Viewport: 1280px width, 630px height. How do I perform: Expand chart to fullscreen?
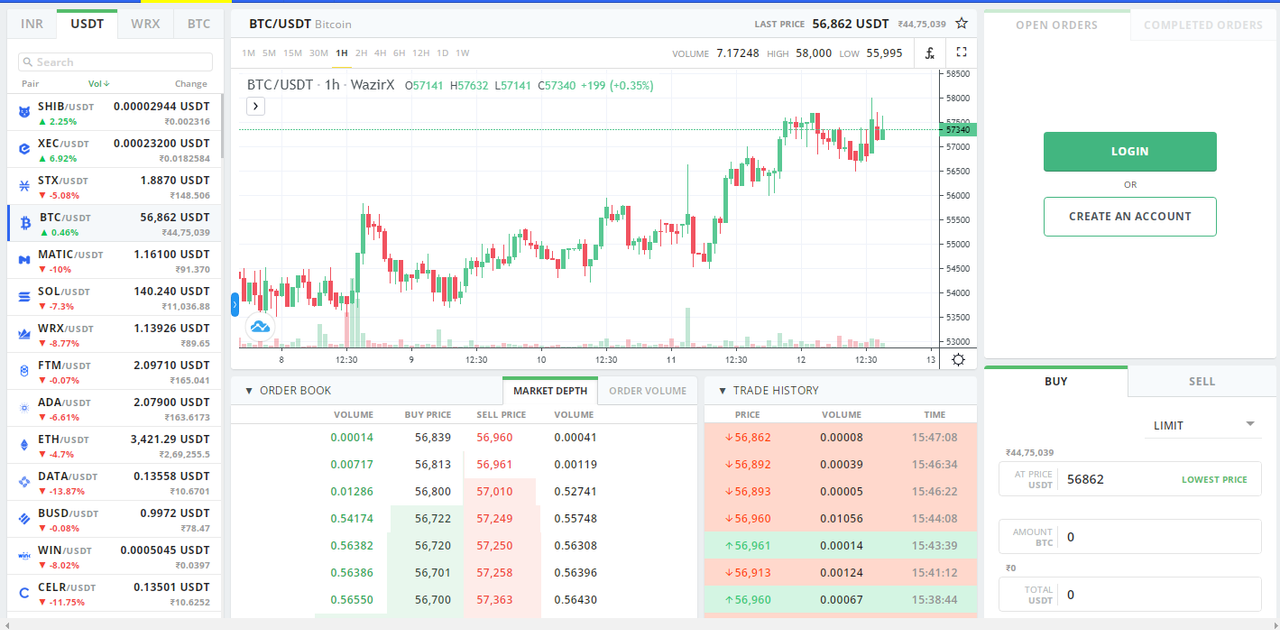[x=962, y=53]
